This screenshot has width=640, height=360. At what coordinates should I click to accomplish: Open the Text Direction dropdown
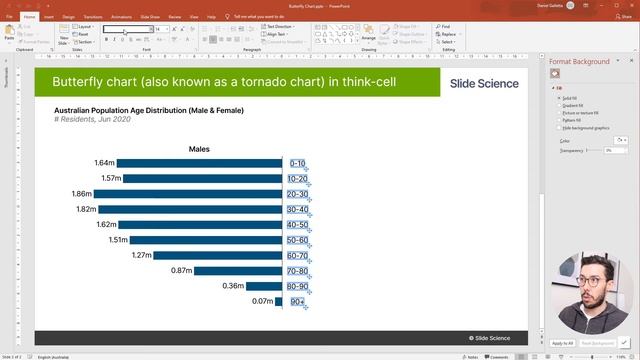(x=278, y=27)
